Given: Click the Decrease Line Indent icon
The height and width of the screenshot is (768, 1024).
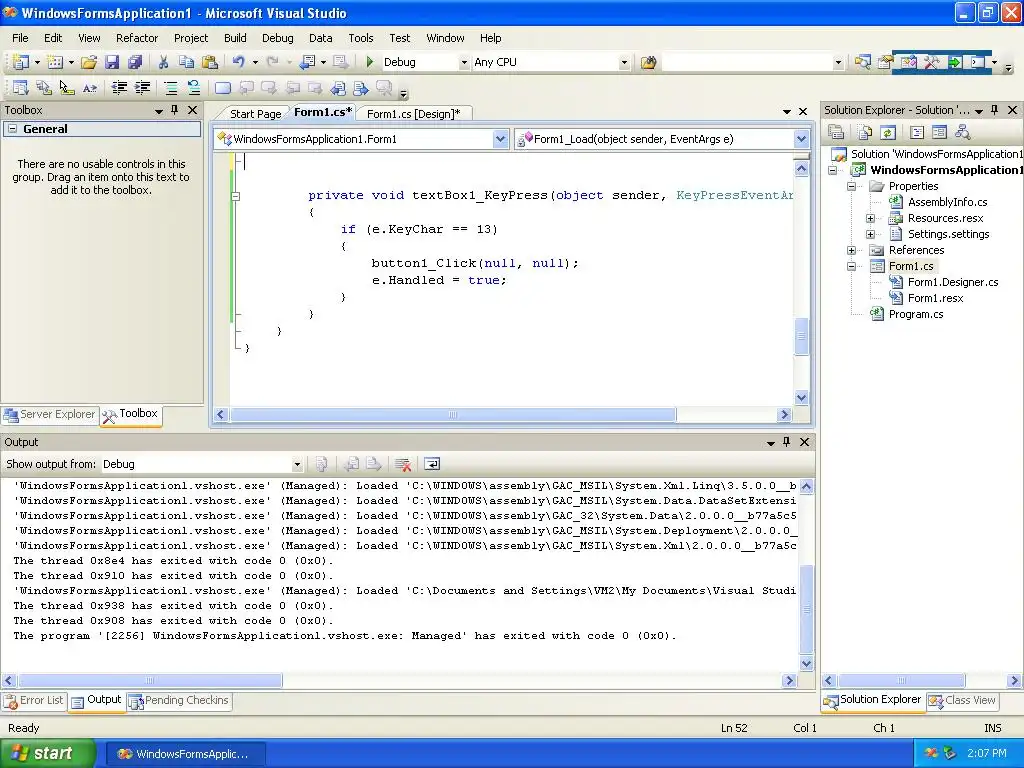Looking at the screenshot, I should pyautogui.click(x=119, y=88).
